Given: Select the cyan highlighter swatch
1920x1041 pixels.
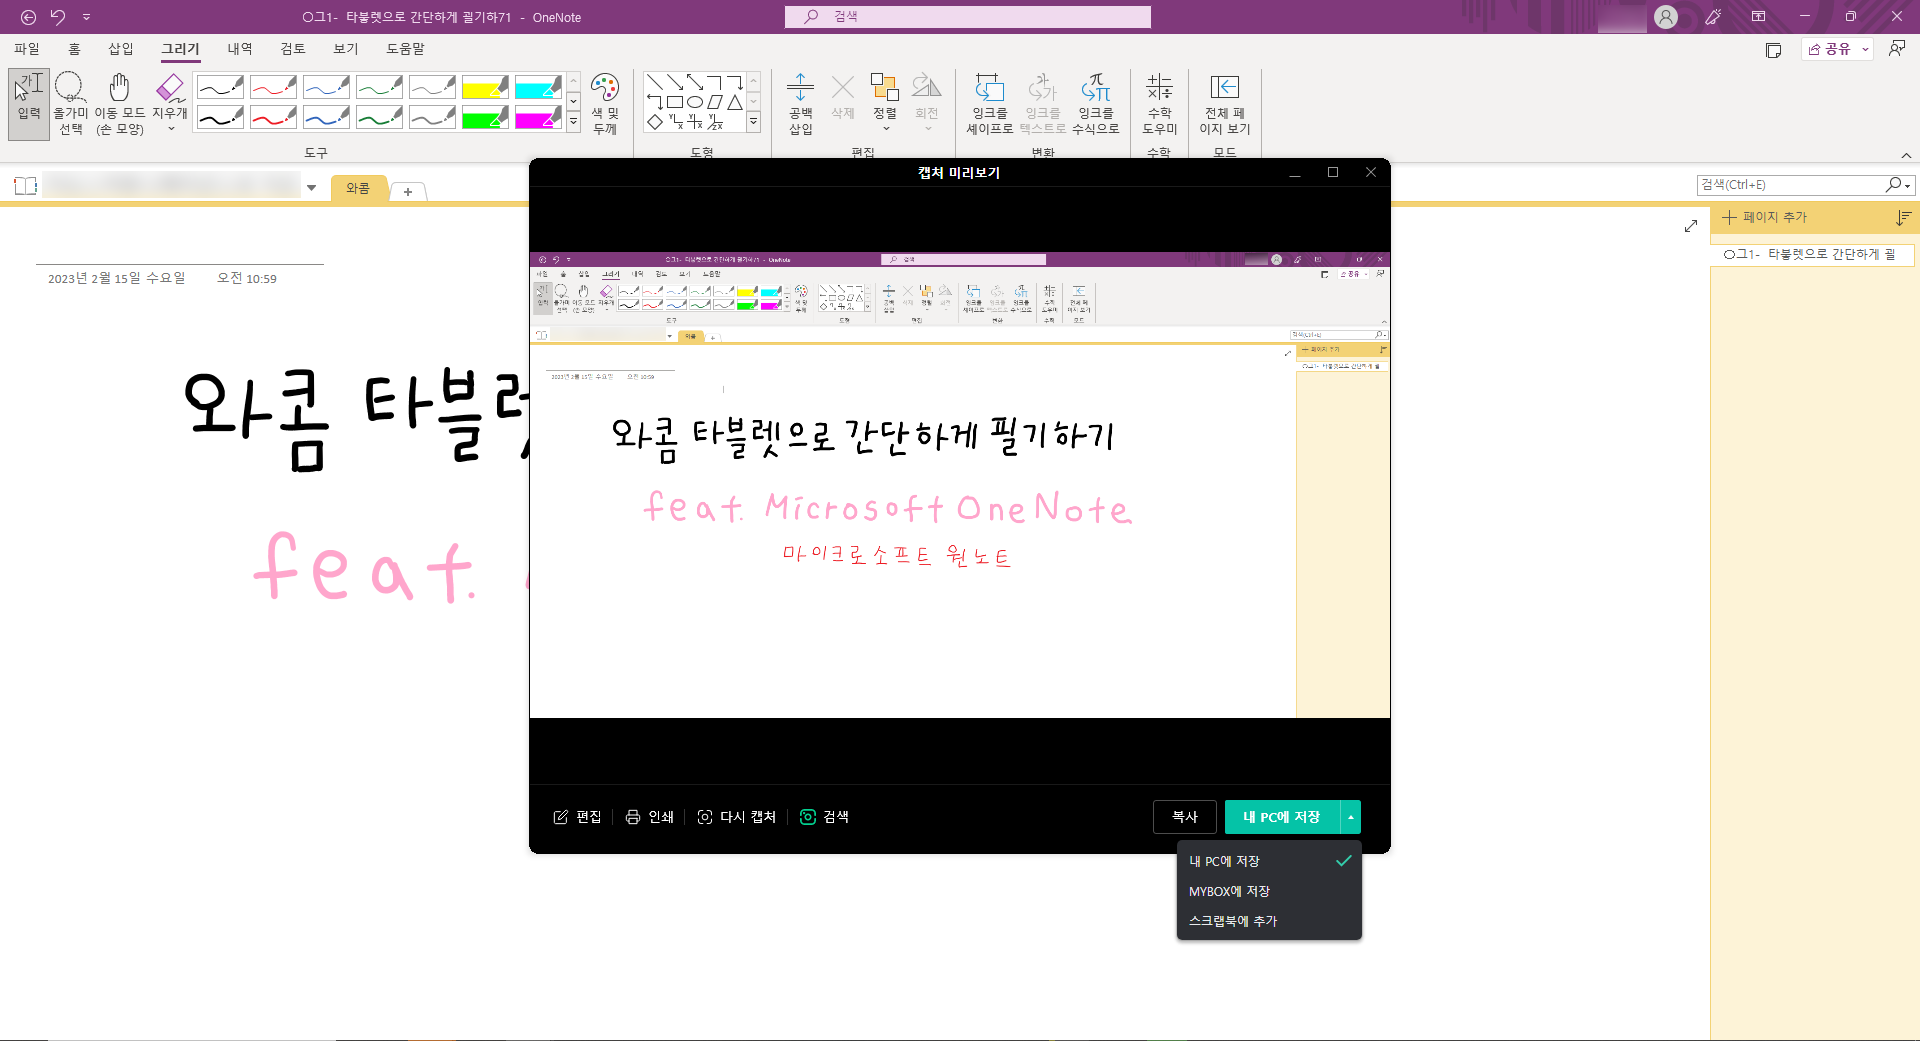Looking at the screenshot, I should tap(538, 87).
